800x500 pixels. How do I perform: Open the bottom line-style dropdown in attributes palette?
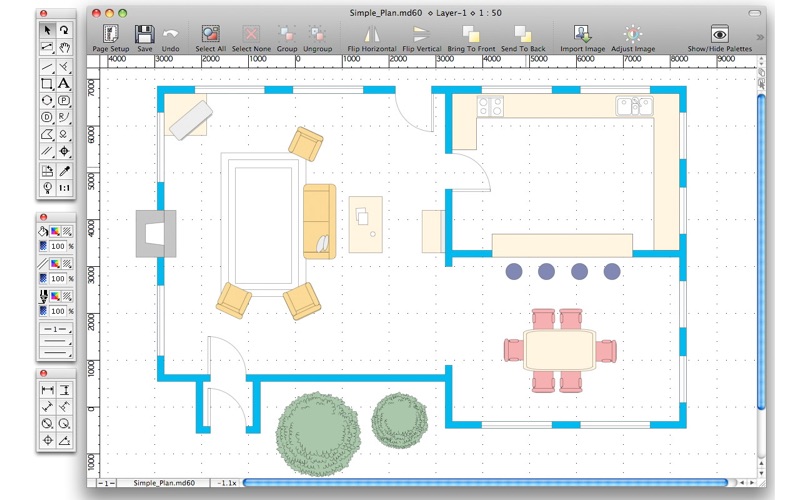pyautogui.click(x=56, y=352)
